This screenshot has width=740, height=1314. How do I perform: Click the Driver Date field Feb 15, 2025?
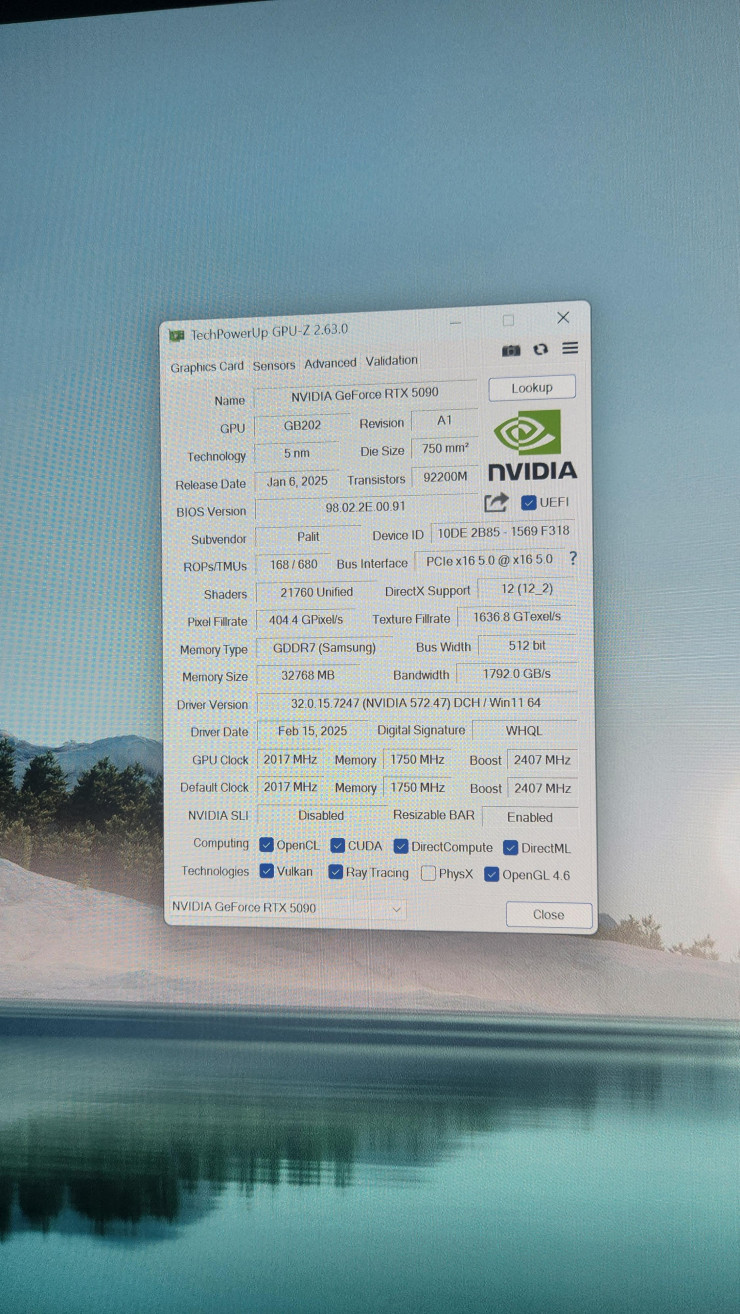coord(313,731)
